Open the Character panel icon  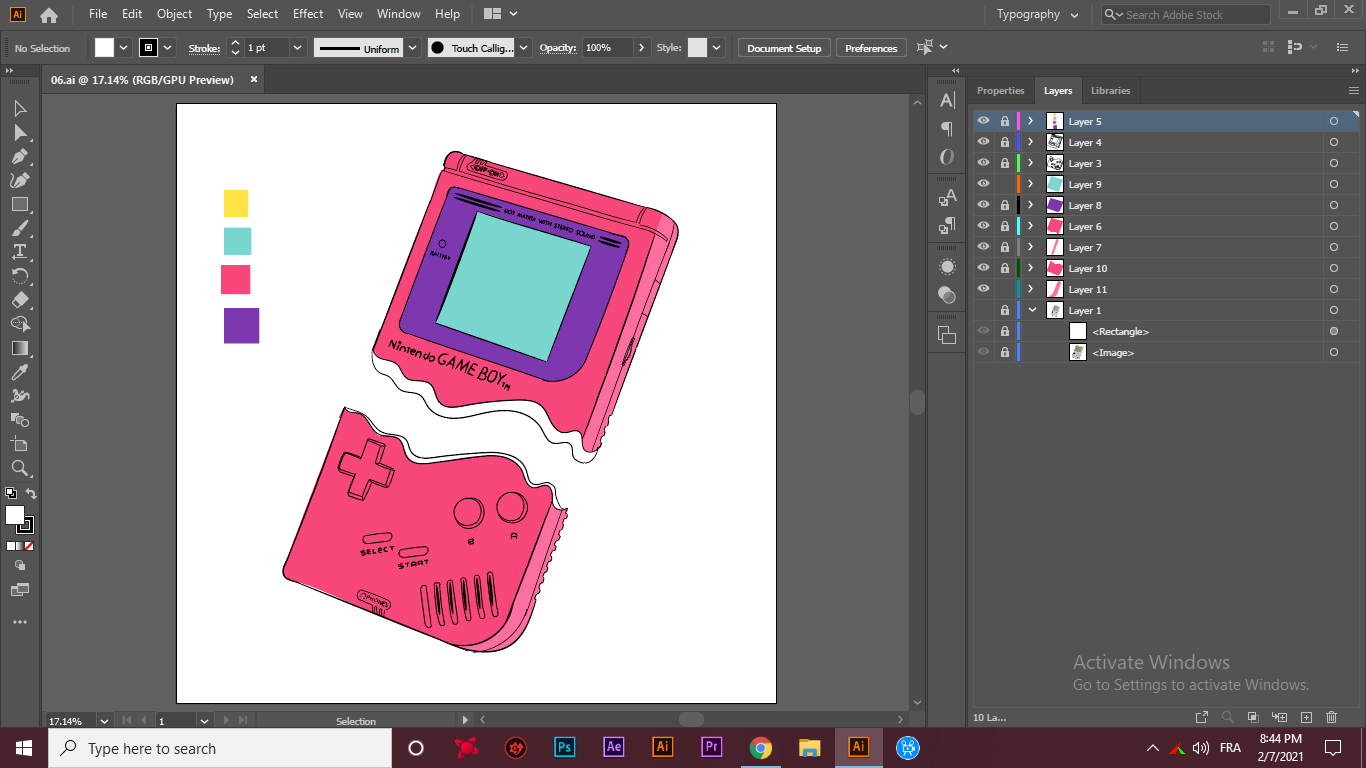947,100
